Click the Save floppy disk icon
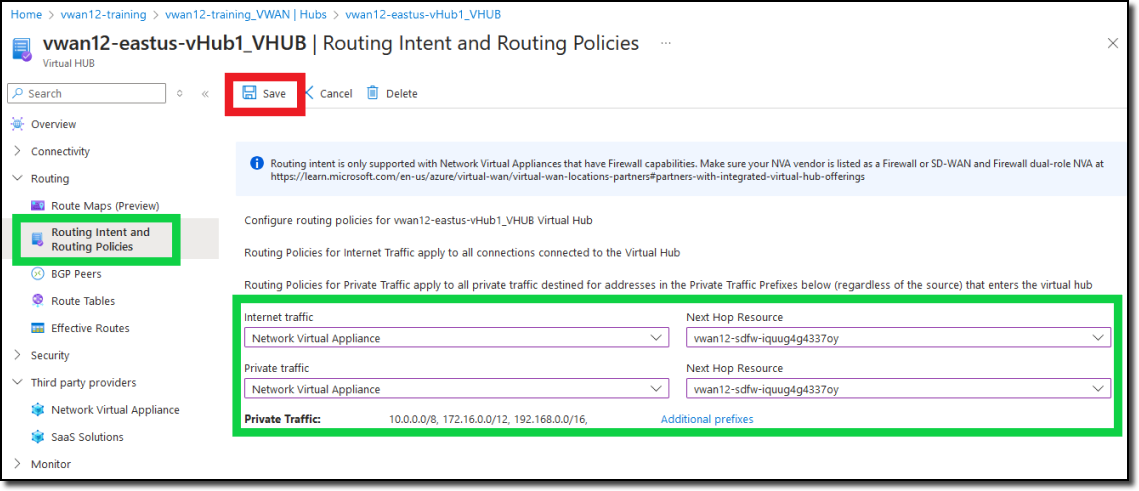The width and height of the screenshot is (1139, 491). (249, 93)
